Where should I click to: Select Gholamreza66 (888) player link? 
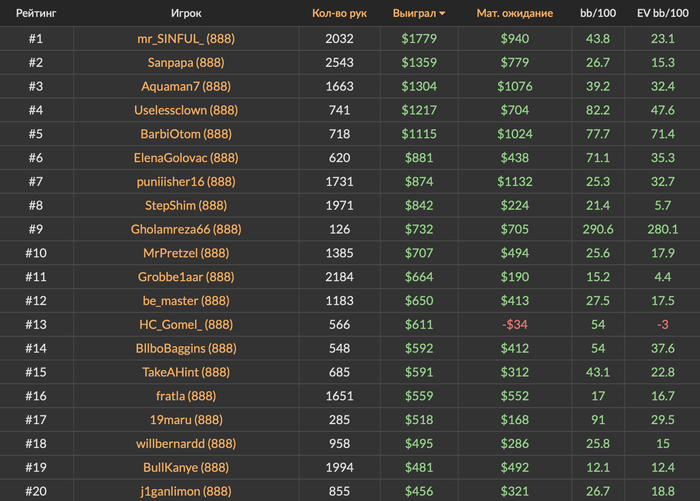click(185, 229)
